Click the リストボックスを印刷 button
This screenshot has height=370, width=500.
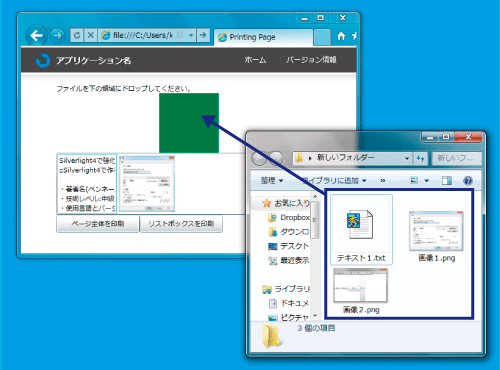tap(181, 224)
